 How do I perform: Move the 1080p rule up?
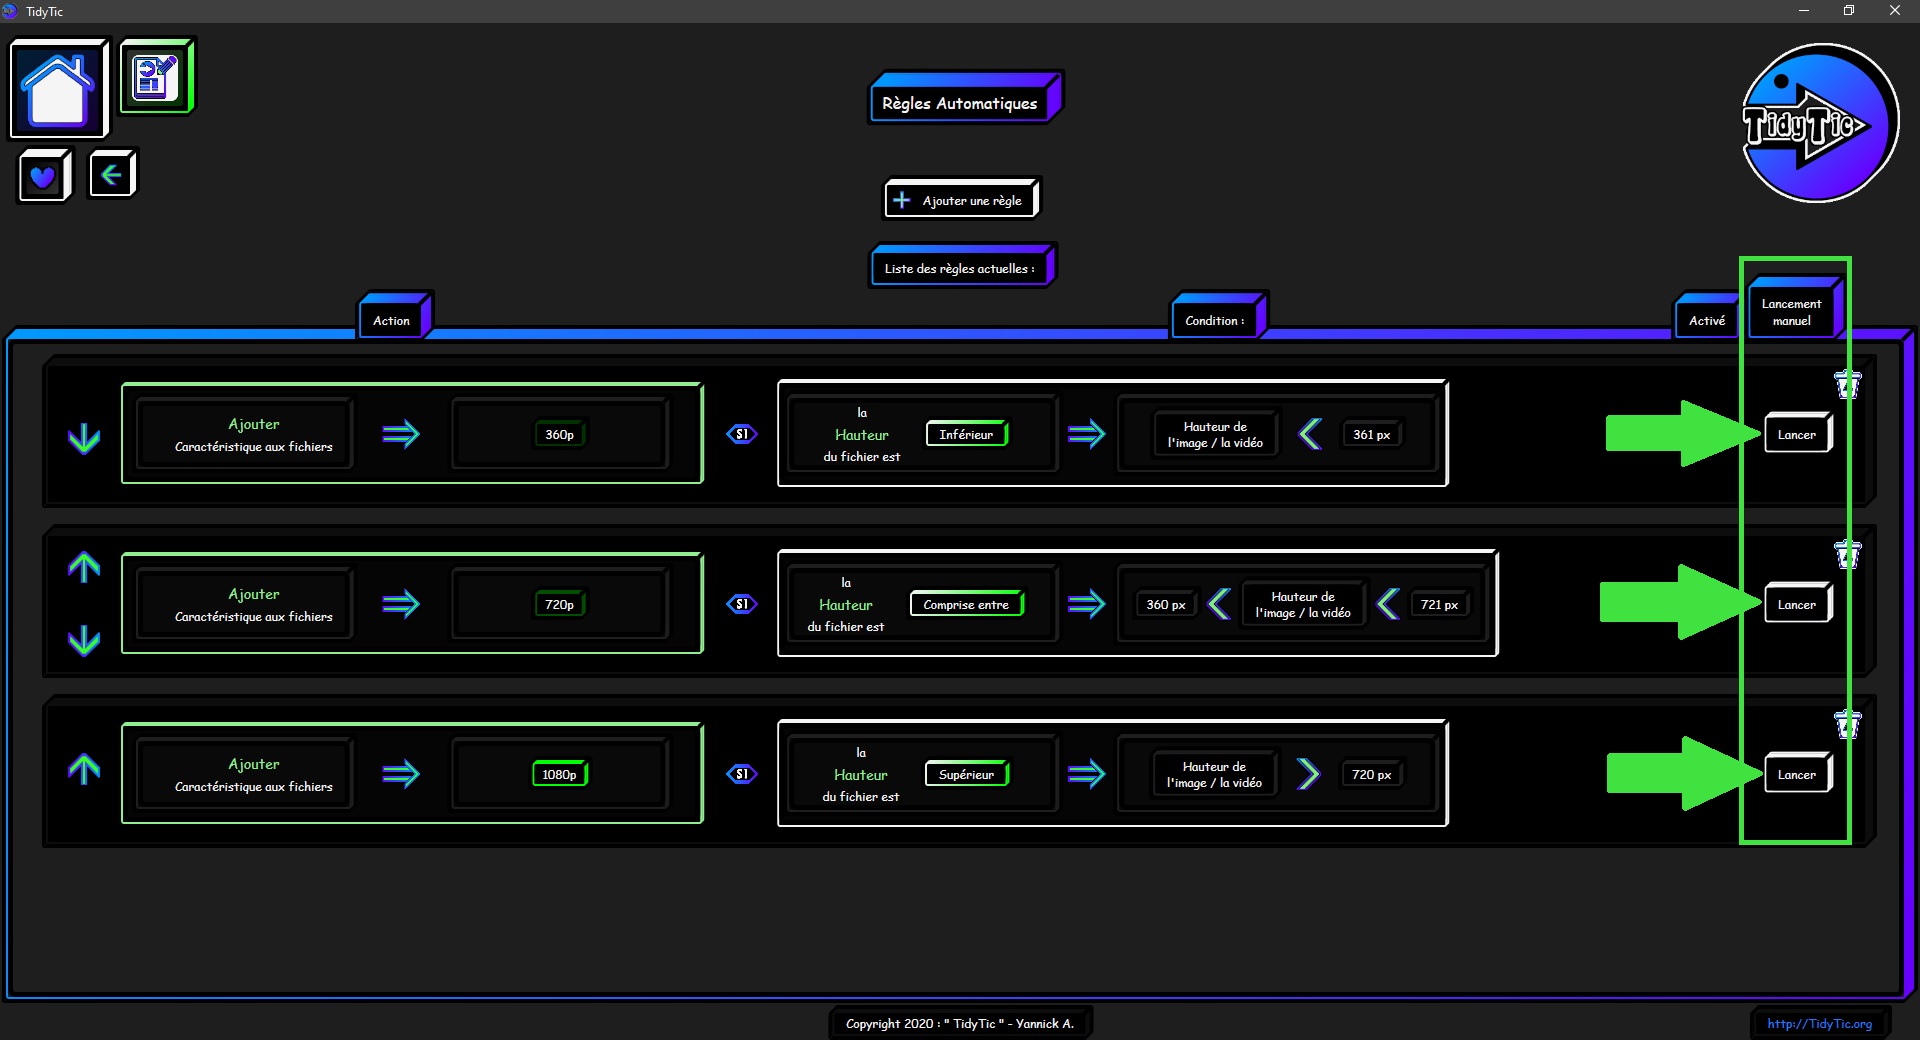(x=84, y=769)
